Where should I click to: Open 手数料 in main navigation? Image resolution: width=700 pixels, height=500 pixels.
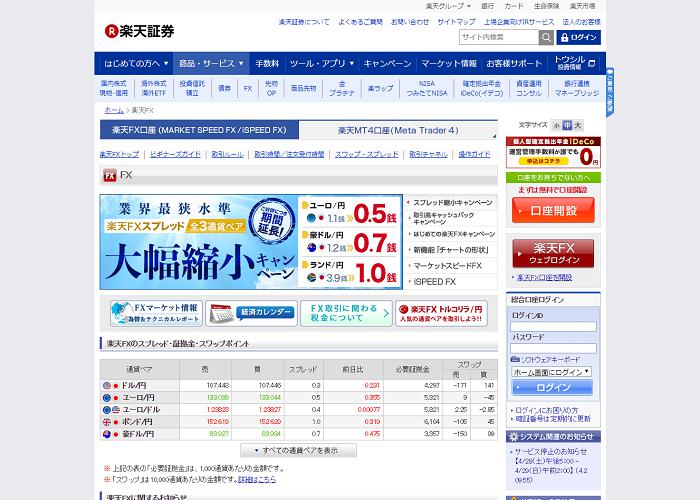coord(267,63)
